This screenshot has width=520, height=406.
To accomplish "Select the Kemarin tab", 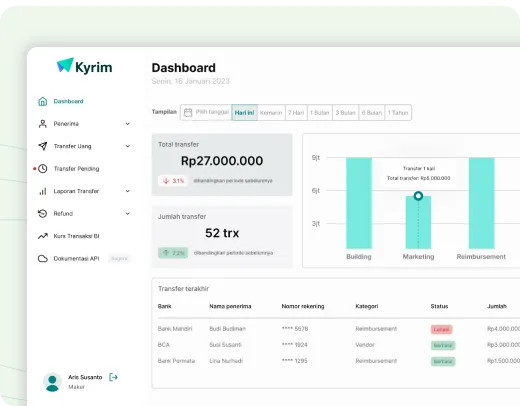I will pos(271,113).
